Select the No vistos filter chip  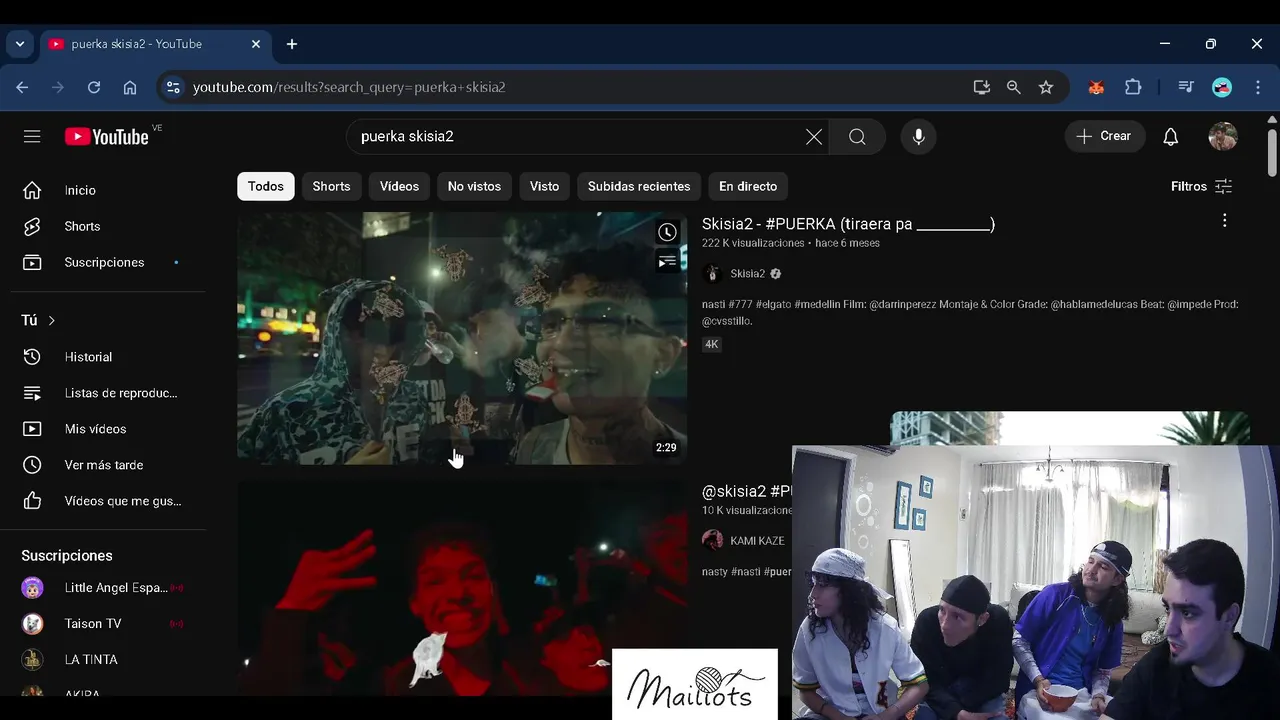tap(474, 186)
